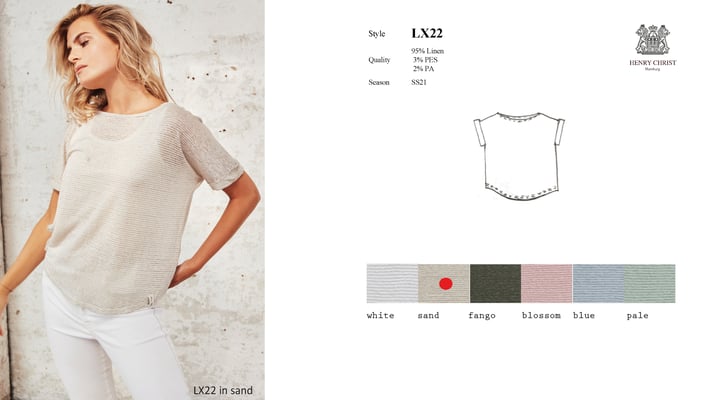Viewport: 706px width, 400px height.
Task: Click the 'pale' color label
Action: pos(638,315)
